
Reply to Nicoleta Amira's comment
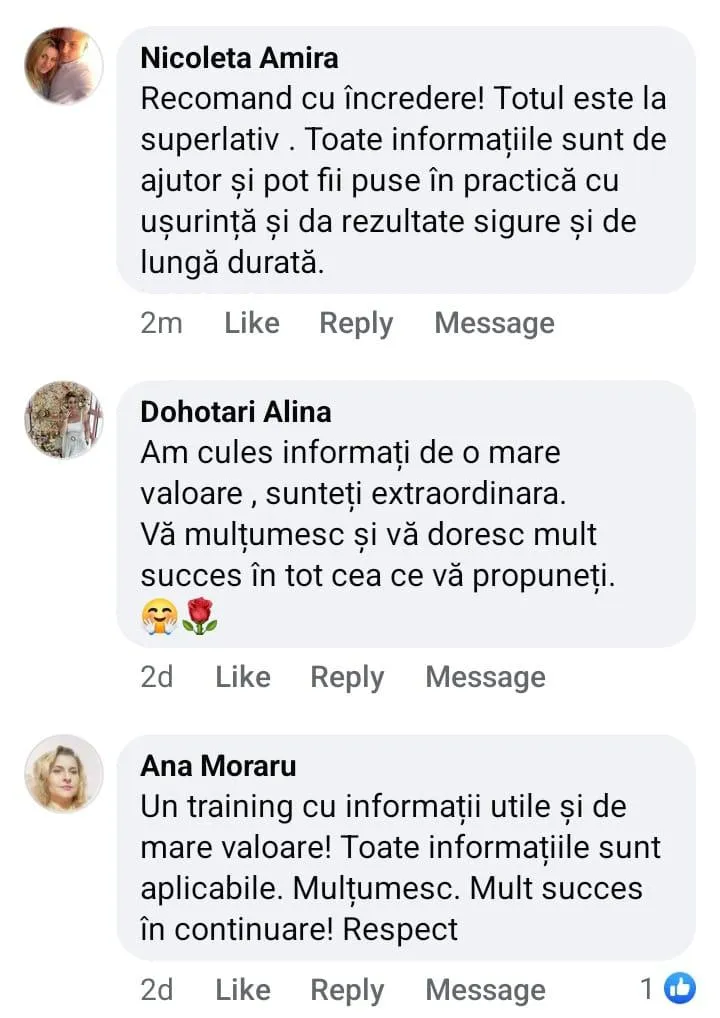coord(356,324)
